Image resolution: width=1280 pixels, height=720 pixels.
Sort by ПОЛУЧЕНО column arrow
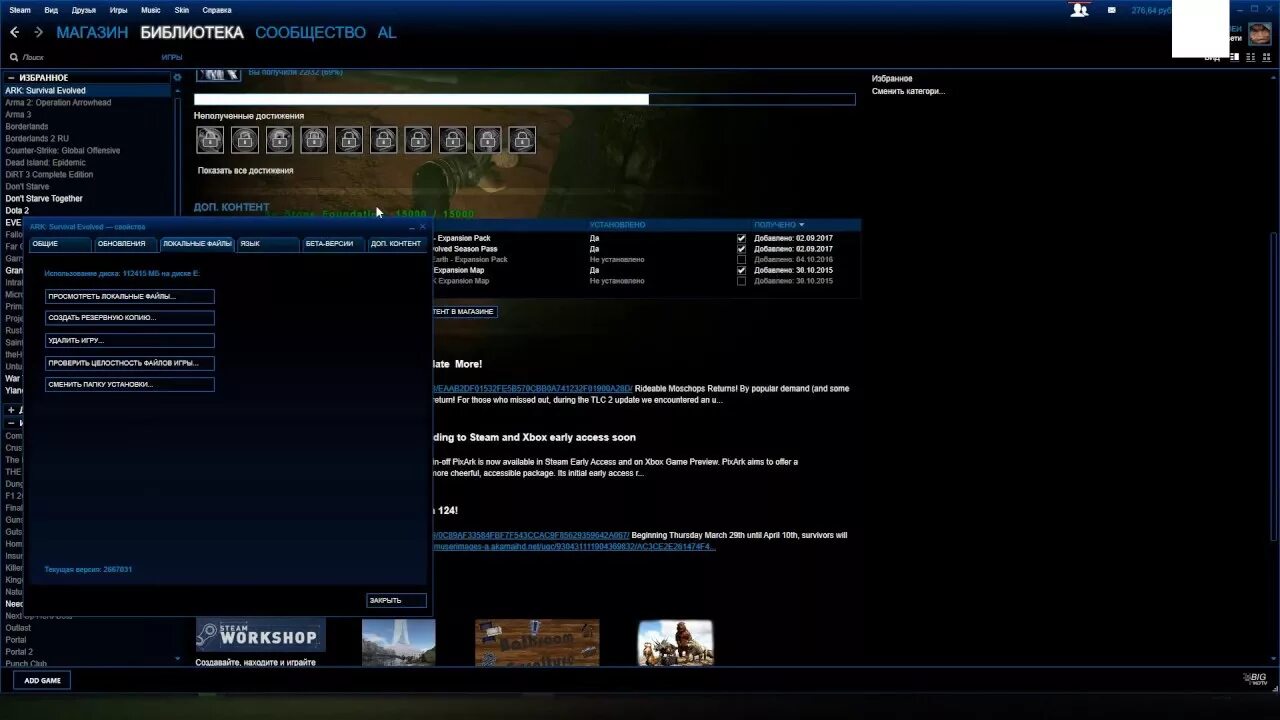801,225
